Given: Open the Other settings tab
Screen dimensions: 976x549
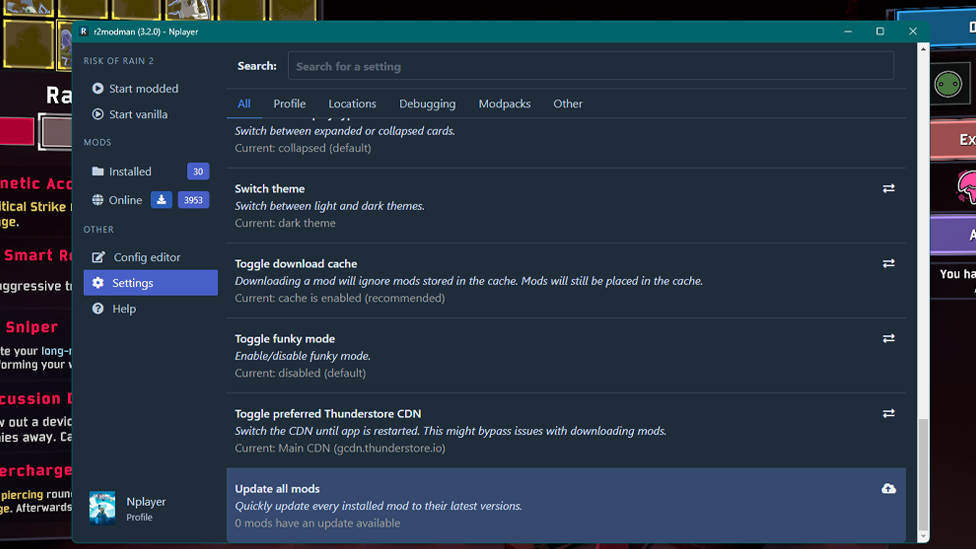Looking at the screenshot, I should 568,104.
